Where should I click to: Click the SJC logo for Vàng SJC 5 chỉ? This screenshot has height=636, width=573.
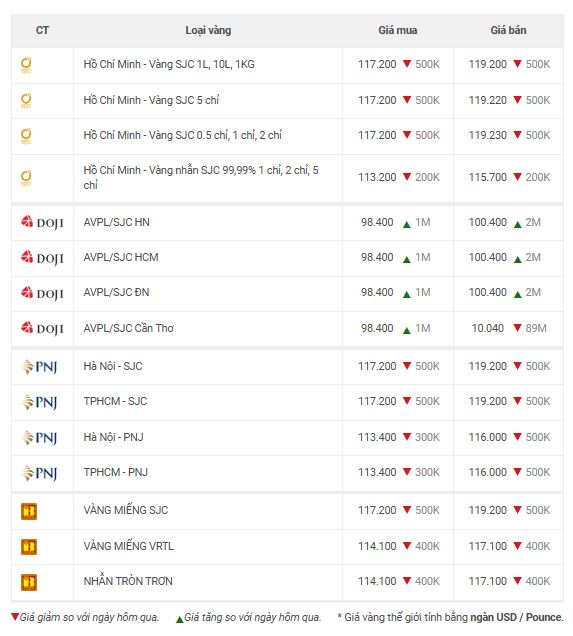(26, 100)
